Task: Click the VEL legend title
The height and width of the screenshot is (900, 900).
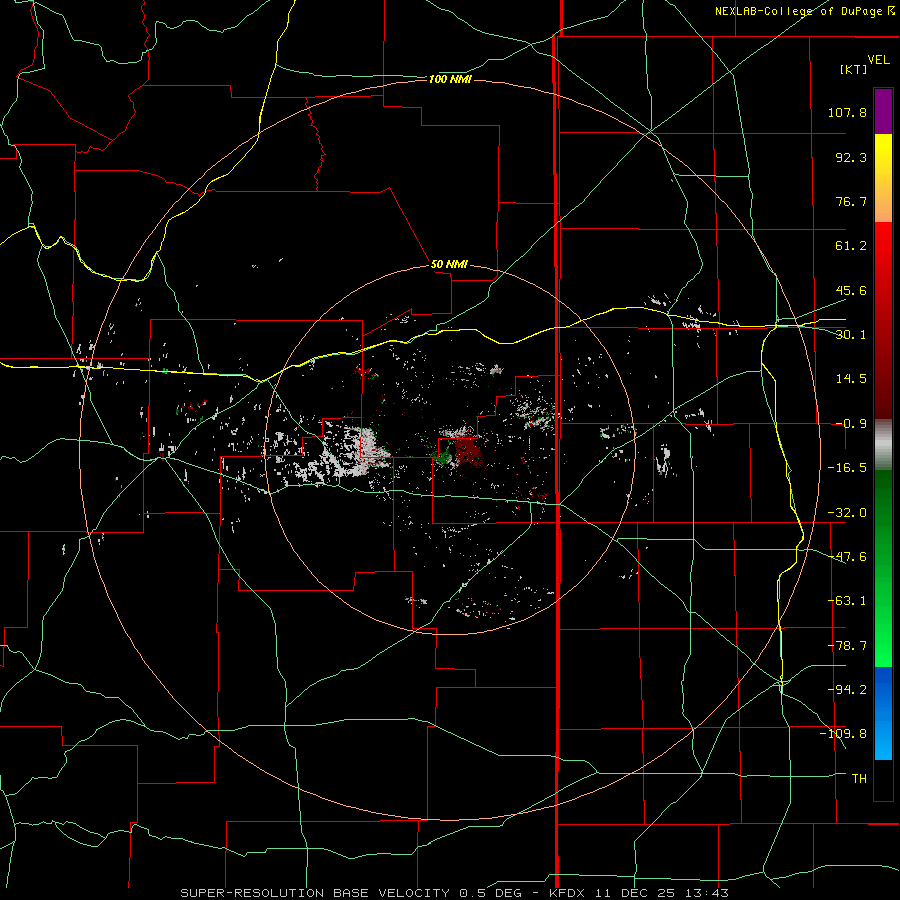Action: tap(878, 60)
